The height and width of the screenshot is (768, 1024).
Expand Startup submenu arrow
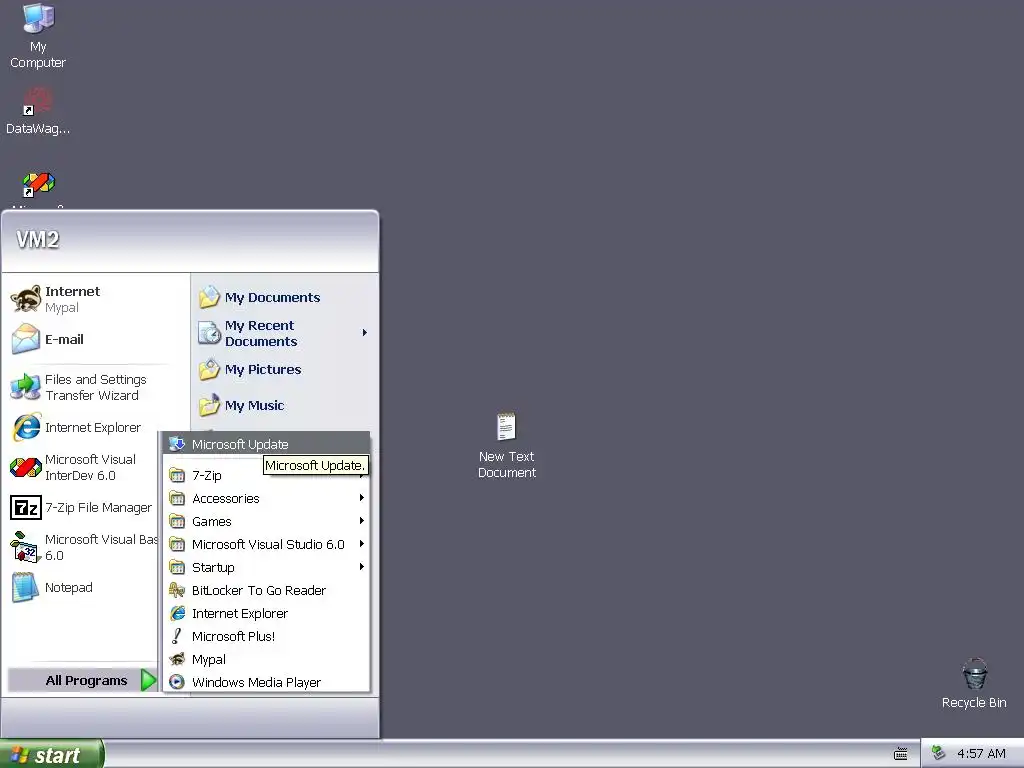pyautogui.click(x=361, y=566)
